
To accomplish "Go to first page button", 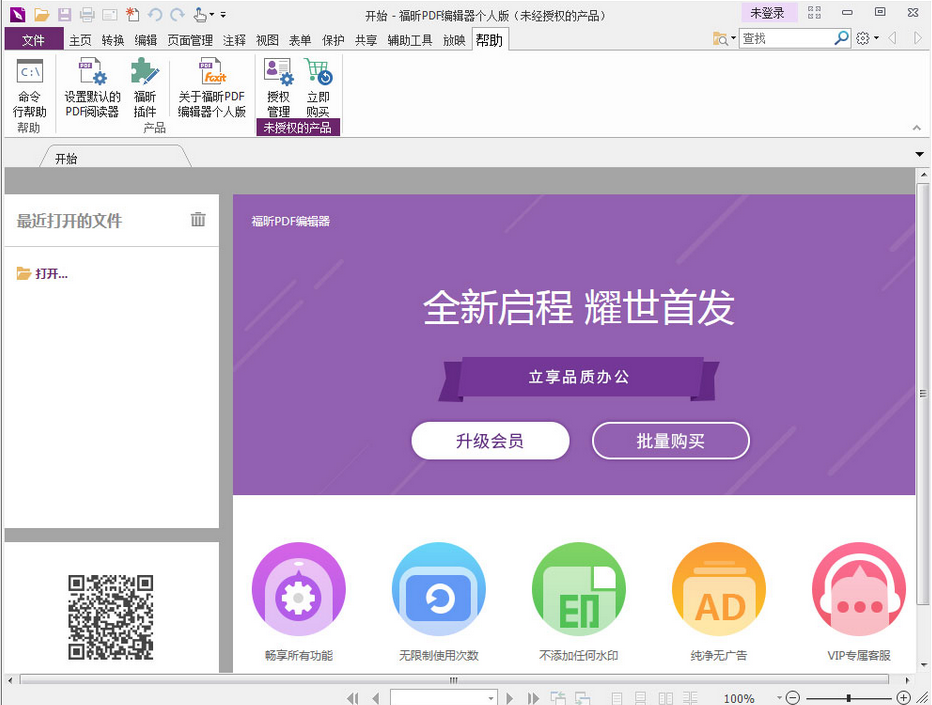I will click(x=352, y=698).
